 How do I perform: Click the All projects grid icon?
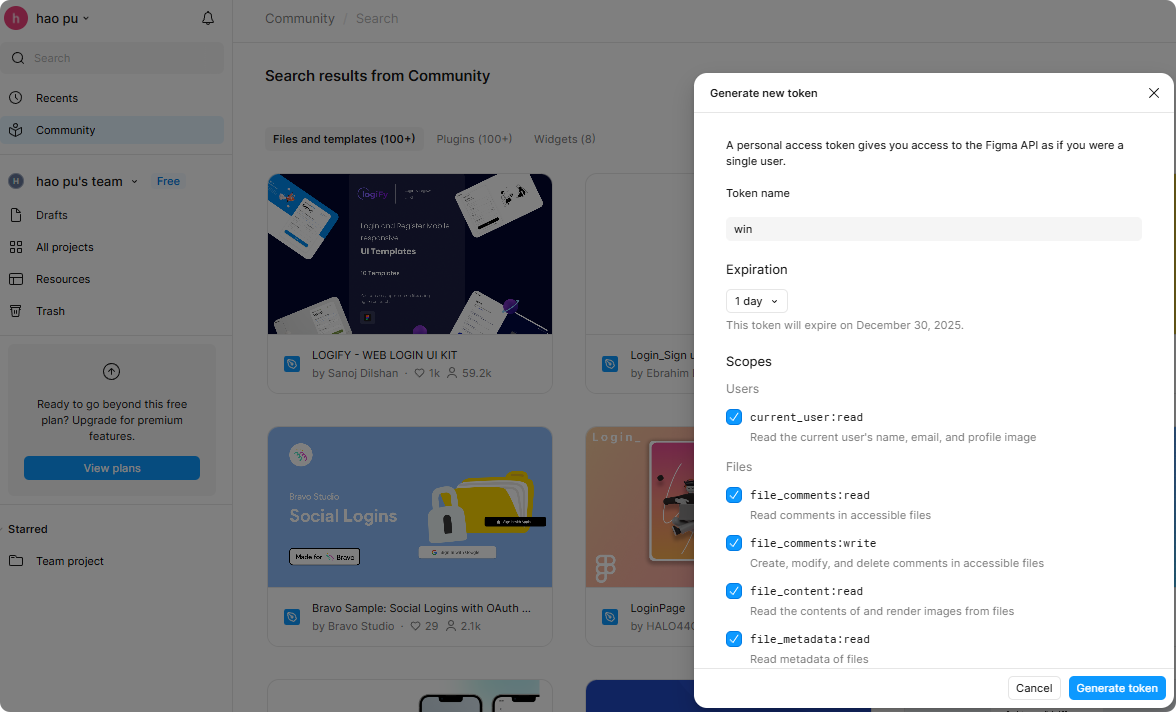(x=16, y=247)
